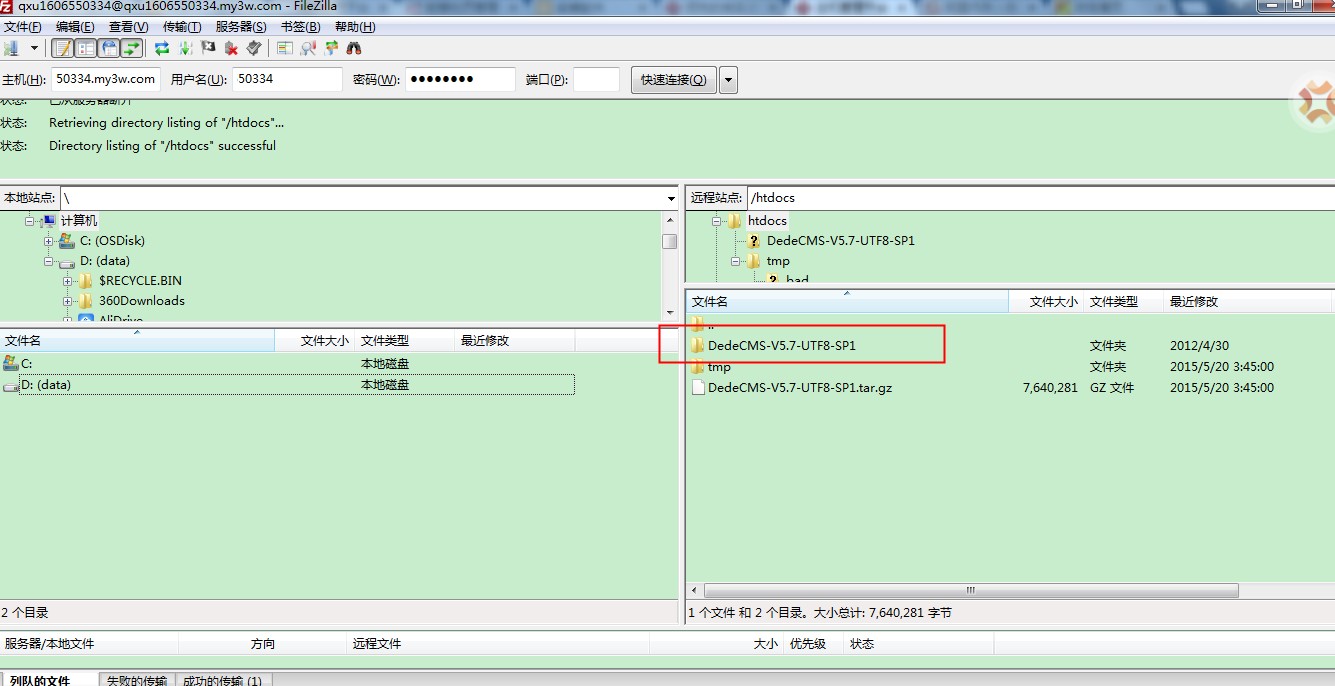The width and height of the screenshot is (1335, 686).
Task: Collapse the remote htdocs tree node
Action: pyautogui.click(x=717, y=221)
